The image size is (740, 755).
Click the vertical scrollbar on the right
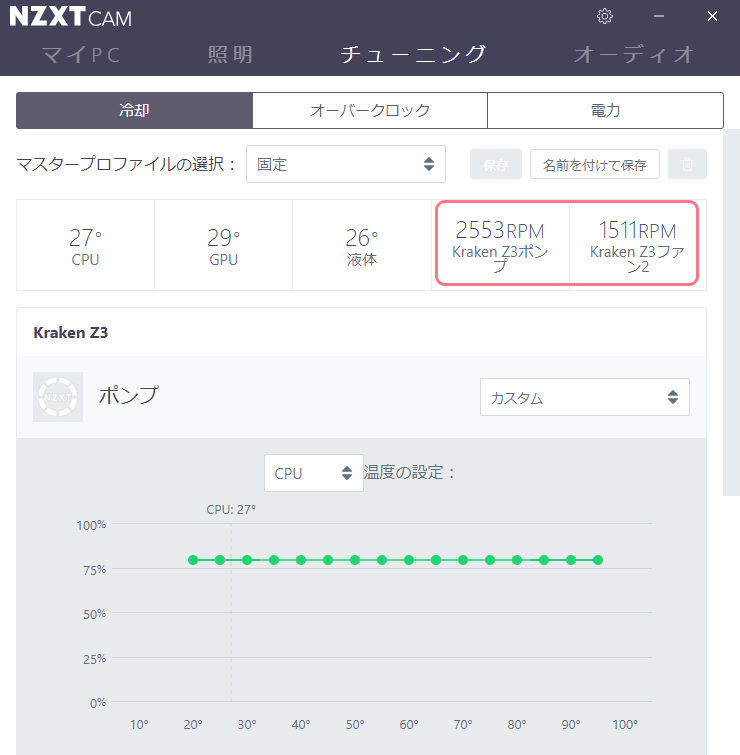pos(731,312)
